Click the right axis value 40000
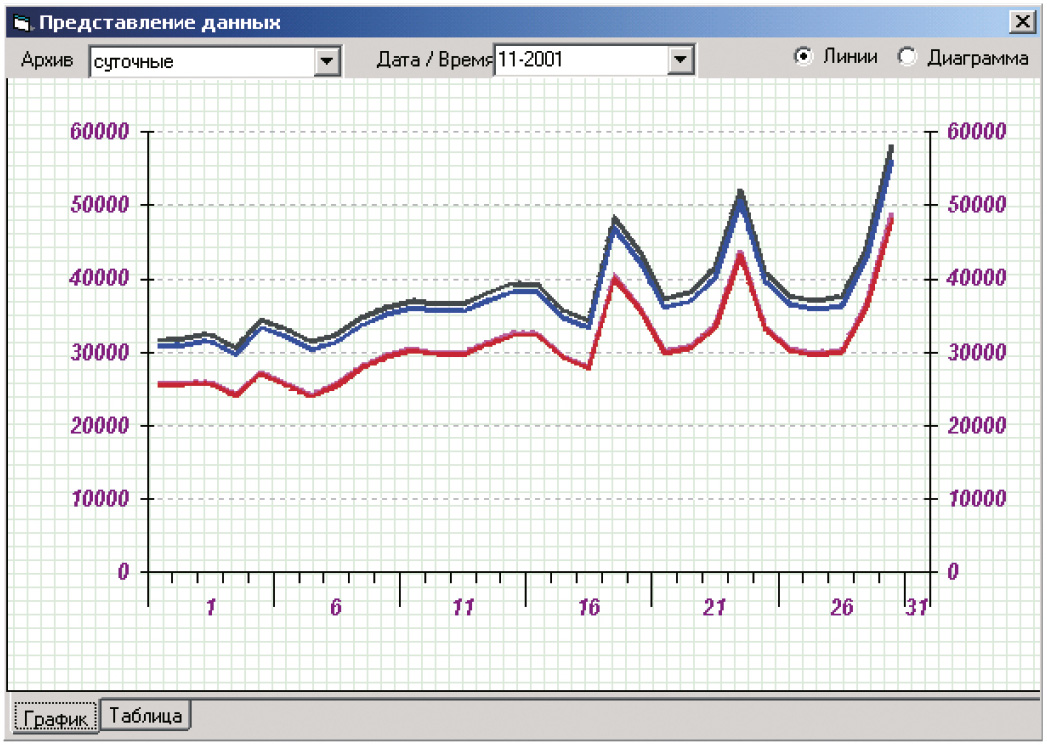 click(x=976, y=278)
